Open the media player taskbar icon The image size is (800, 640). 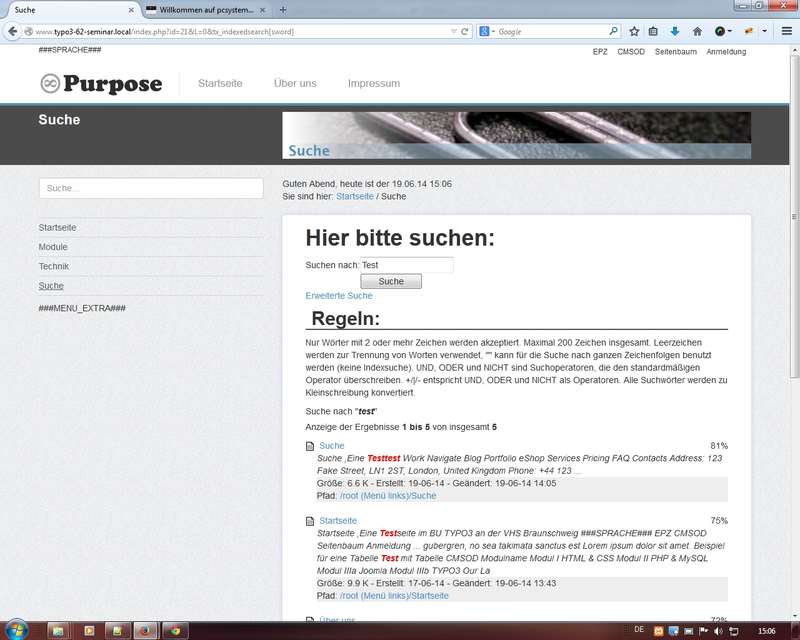click(89, 631)
